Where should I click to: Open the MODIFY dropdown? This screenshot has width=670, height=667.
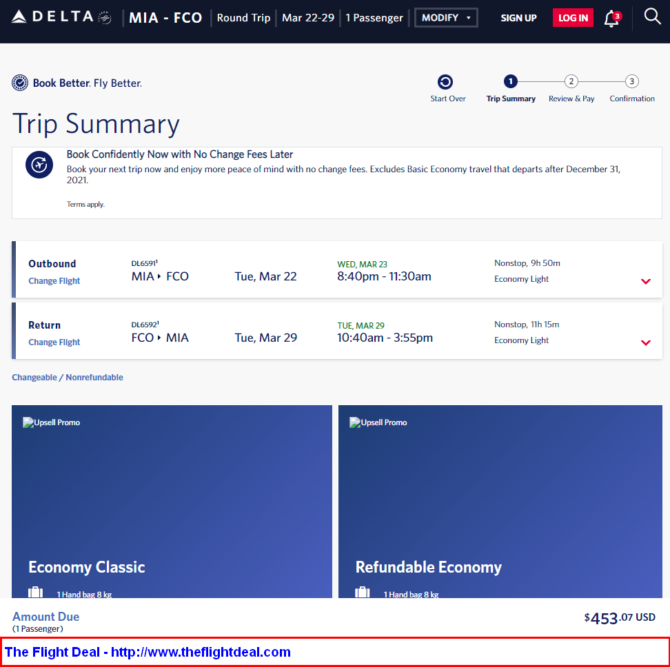click(446, 18)
